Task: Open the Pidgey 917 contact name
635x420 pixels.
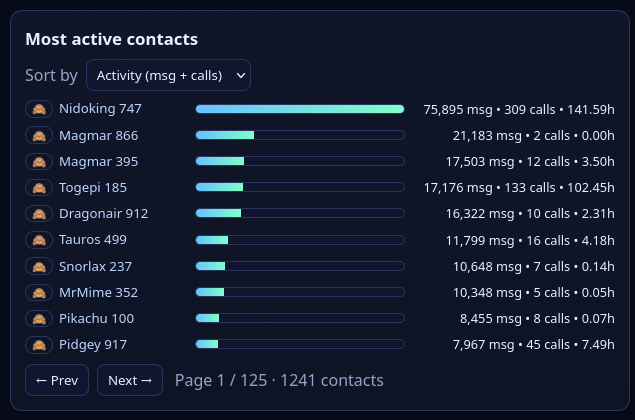Action: 93,344
